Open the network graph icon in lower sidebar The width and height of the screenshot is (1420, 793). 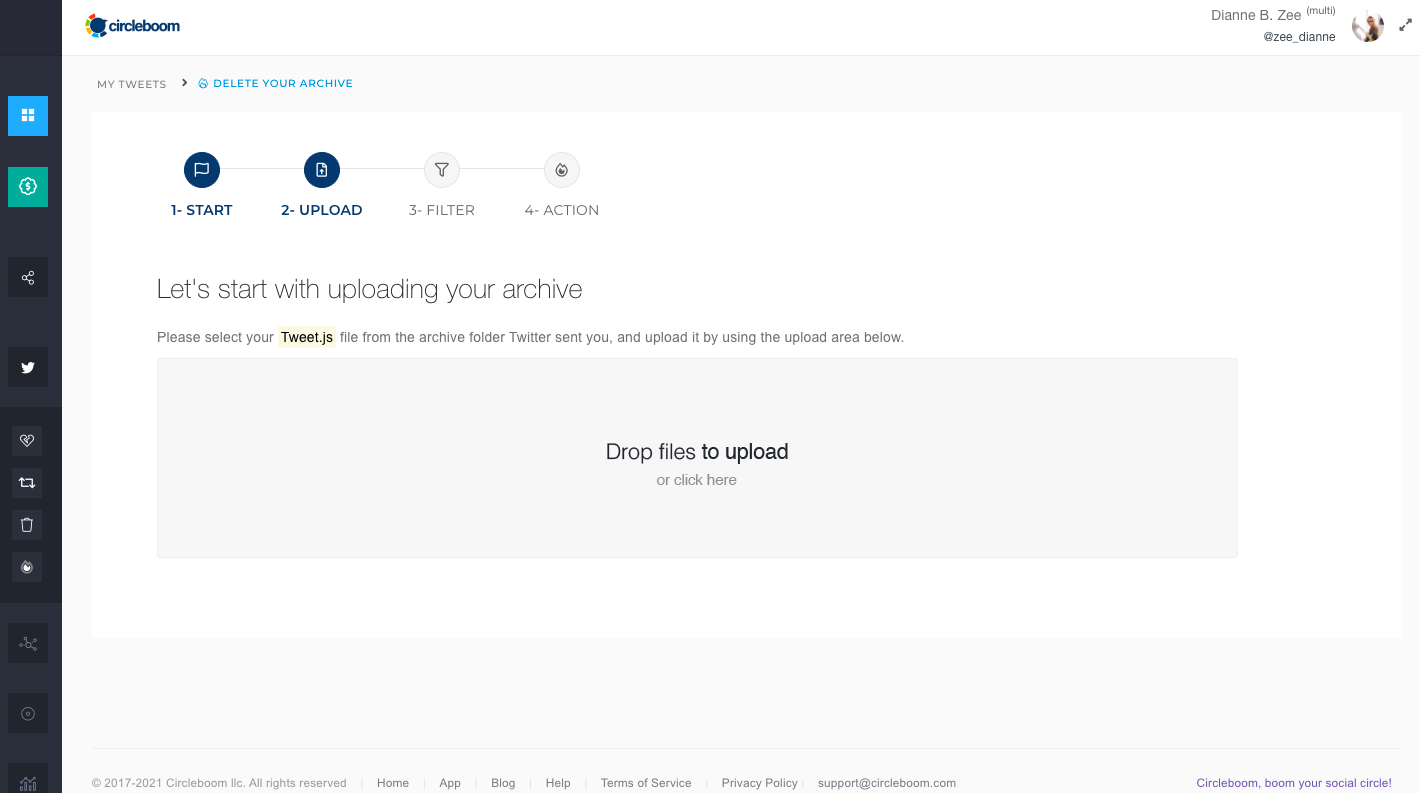point(27,643)
